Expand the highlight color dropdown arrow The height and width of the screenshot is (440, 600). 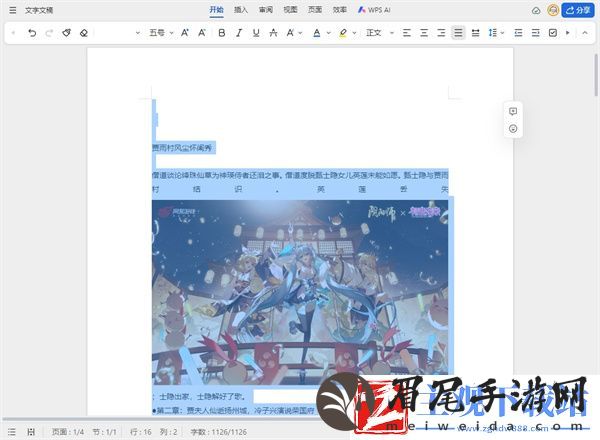pyautogui.click(x=354, y=33)
